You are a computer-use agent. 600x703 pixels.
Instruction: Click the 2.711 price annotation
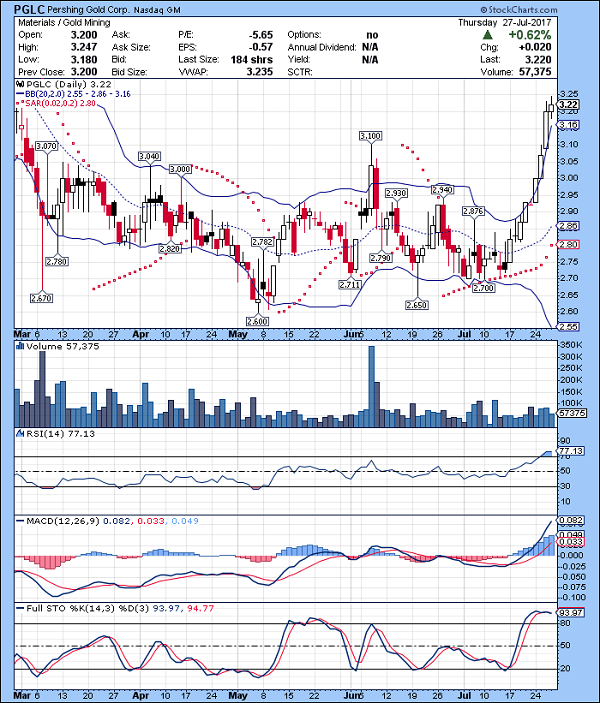pos(350,284)
